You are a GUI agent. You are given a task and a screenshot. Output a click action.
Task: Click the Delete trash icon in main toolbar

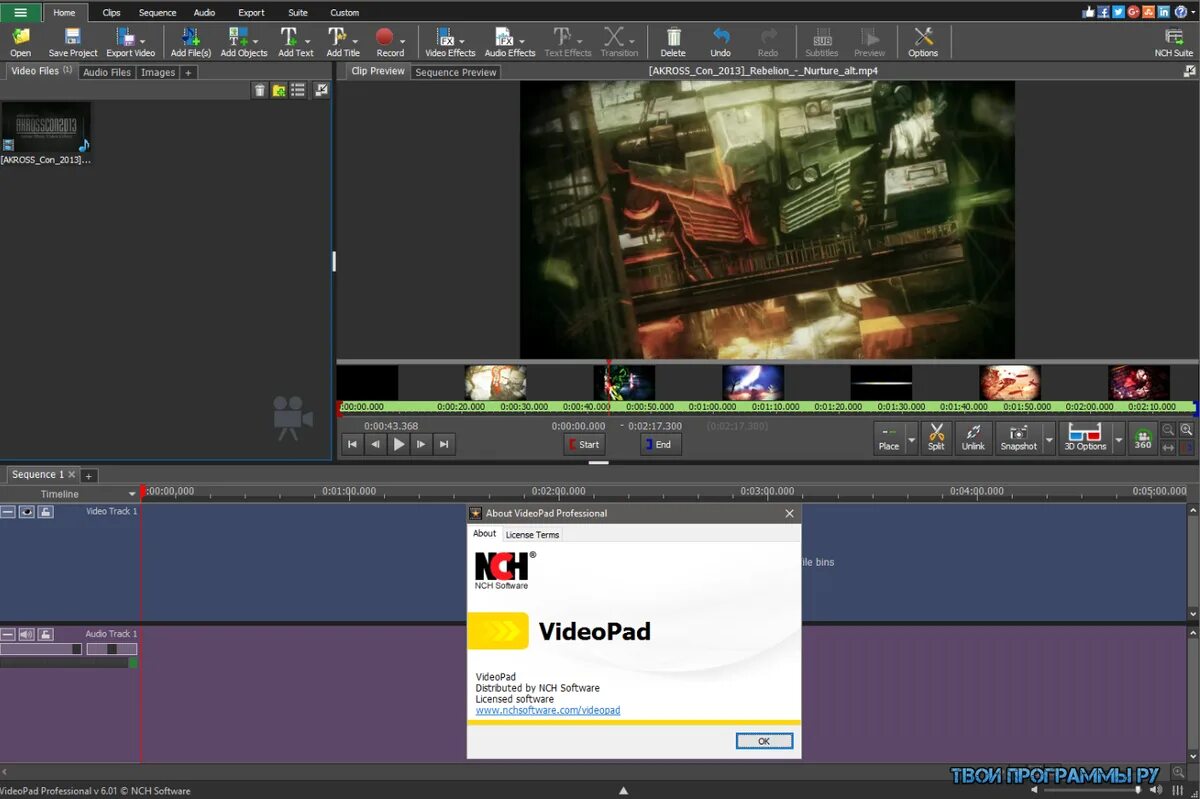[x=673, y=41]
